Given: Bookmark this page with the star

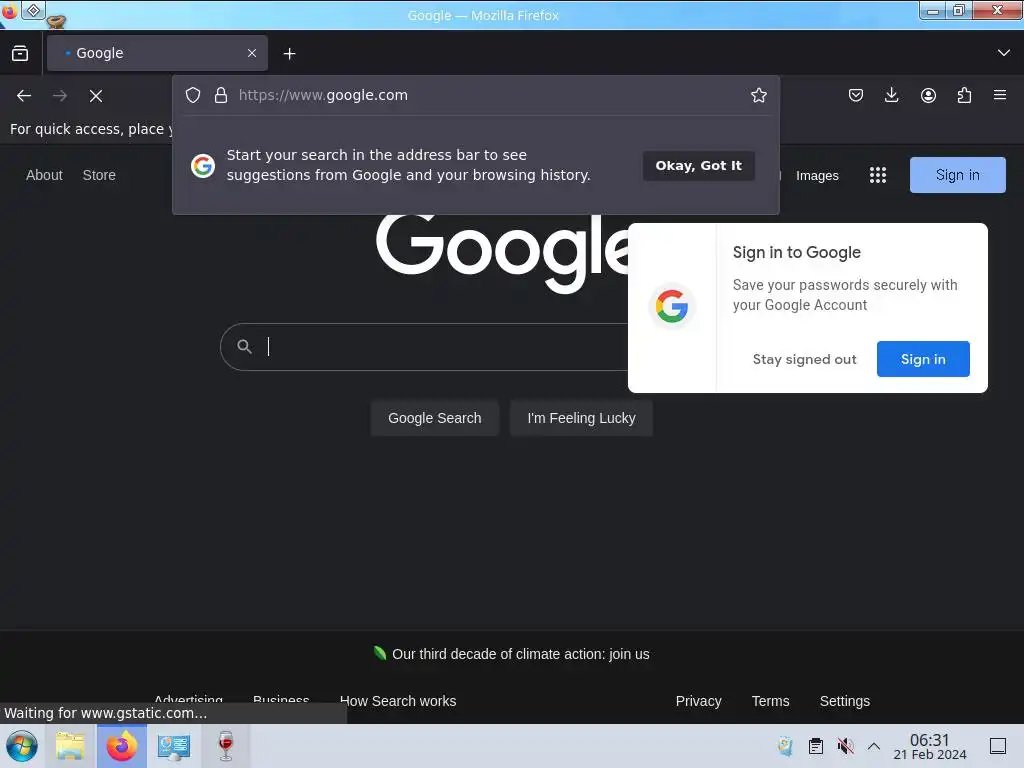Looking at the screenshot, I should point(759,95).
